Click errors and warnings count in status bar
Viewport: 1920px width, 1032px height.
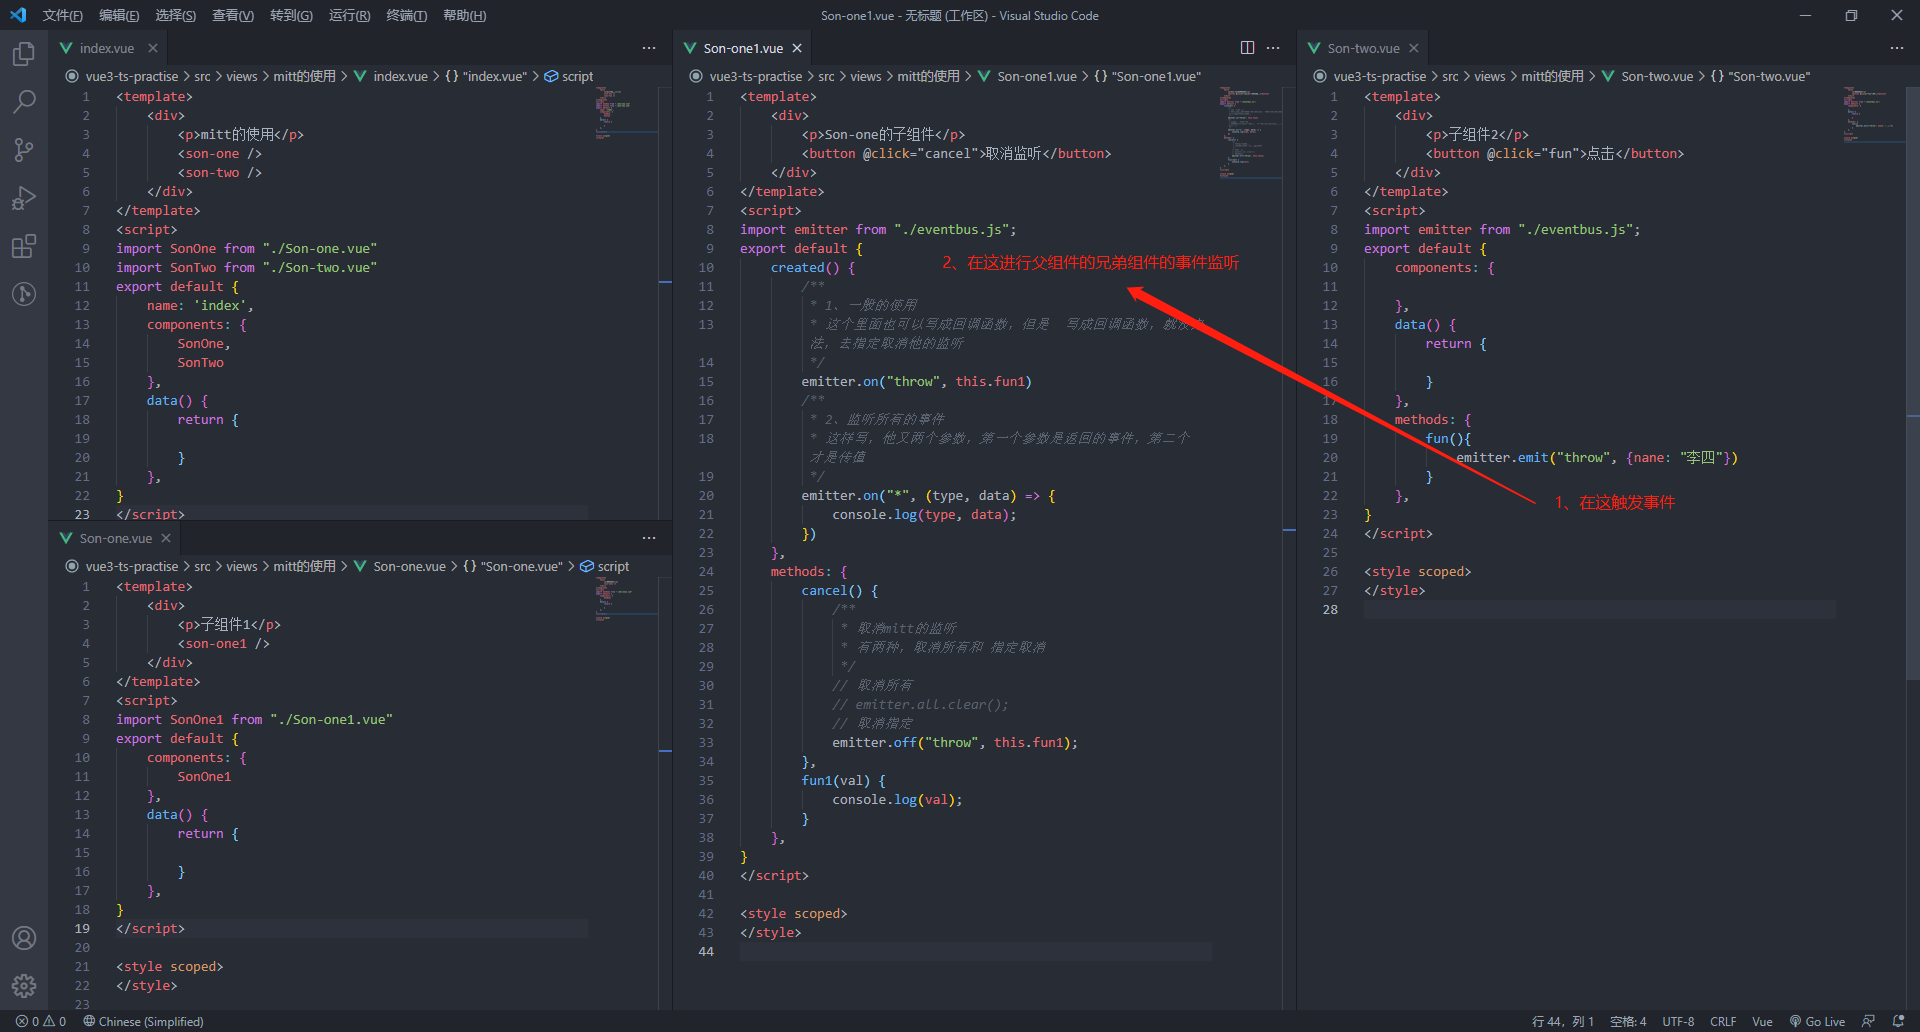tap(41, 1021)
